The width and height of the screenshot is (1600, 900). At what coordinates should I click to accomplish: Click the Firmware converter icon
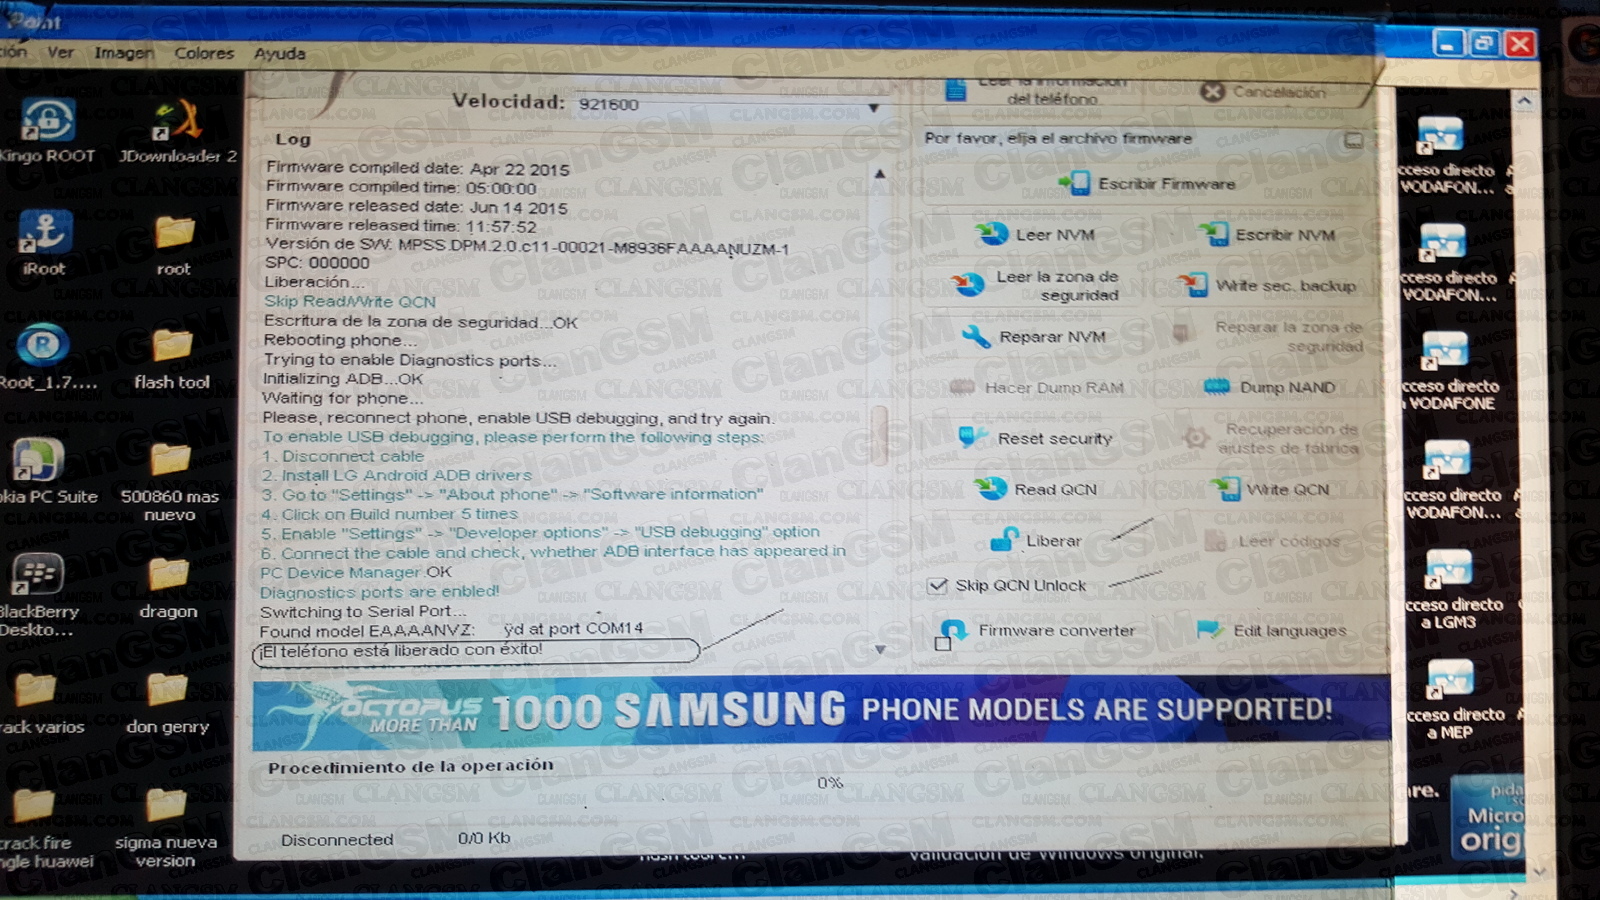[954, 630]
